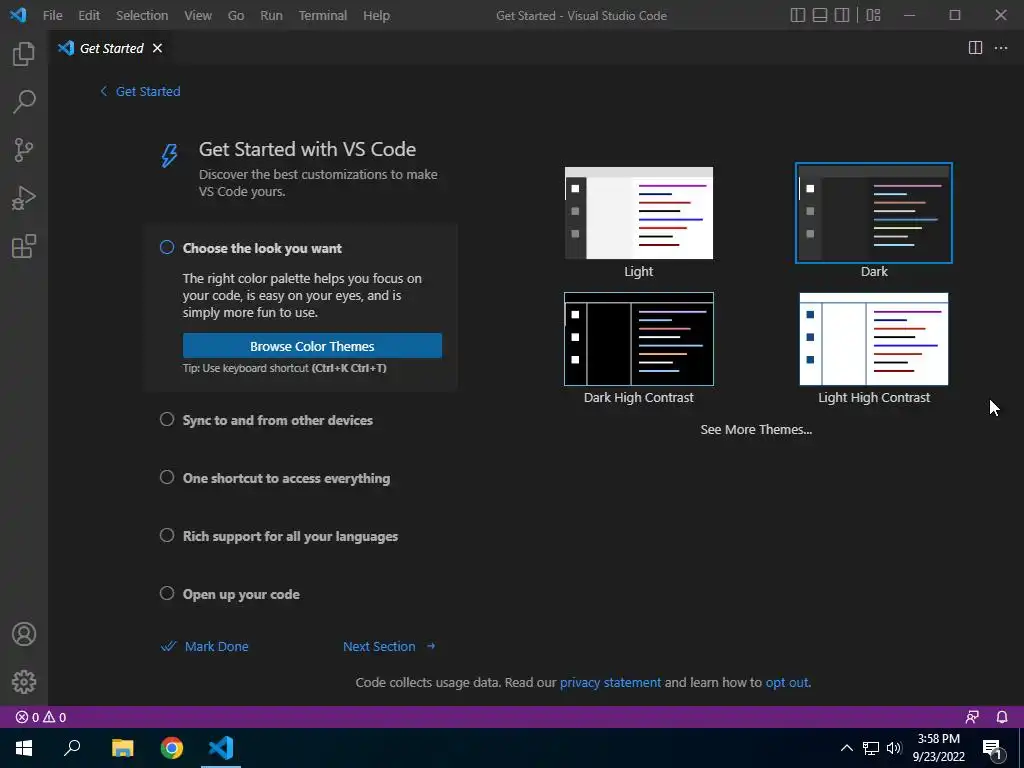Close the Get Started tab
The image size is (1024, 768).
point(157,48)
